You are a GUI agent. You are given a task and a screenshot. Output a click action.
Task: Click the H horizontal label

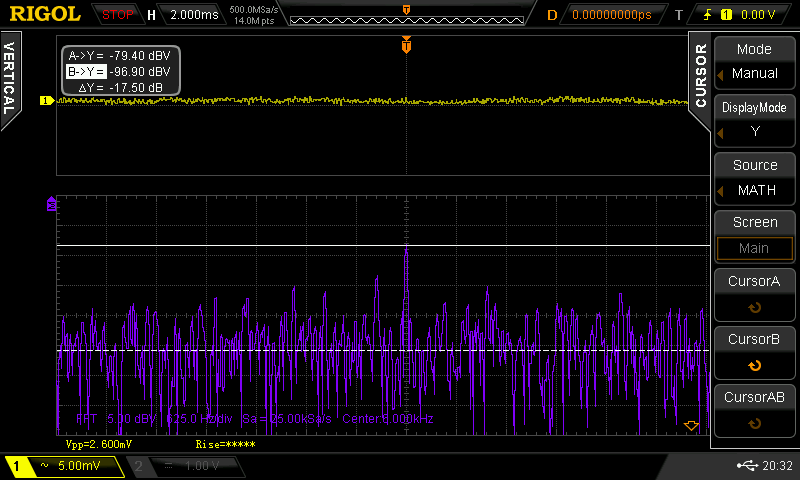coord(151,15)
